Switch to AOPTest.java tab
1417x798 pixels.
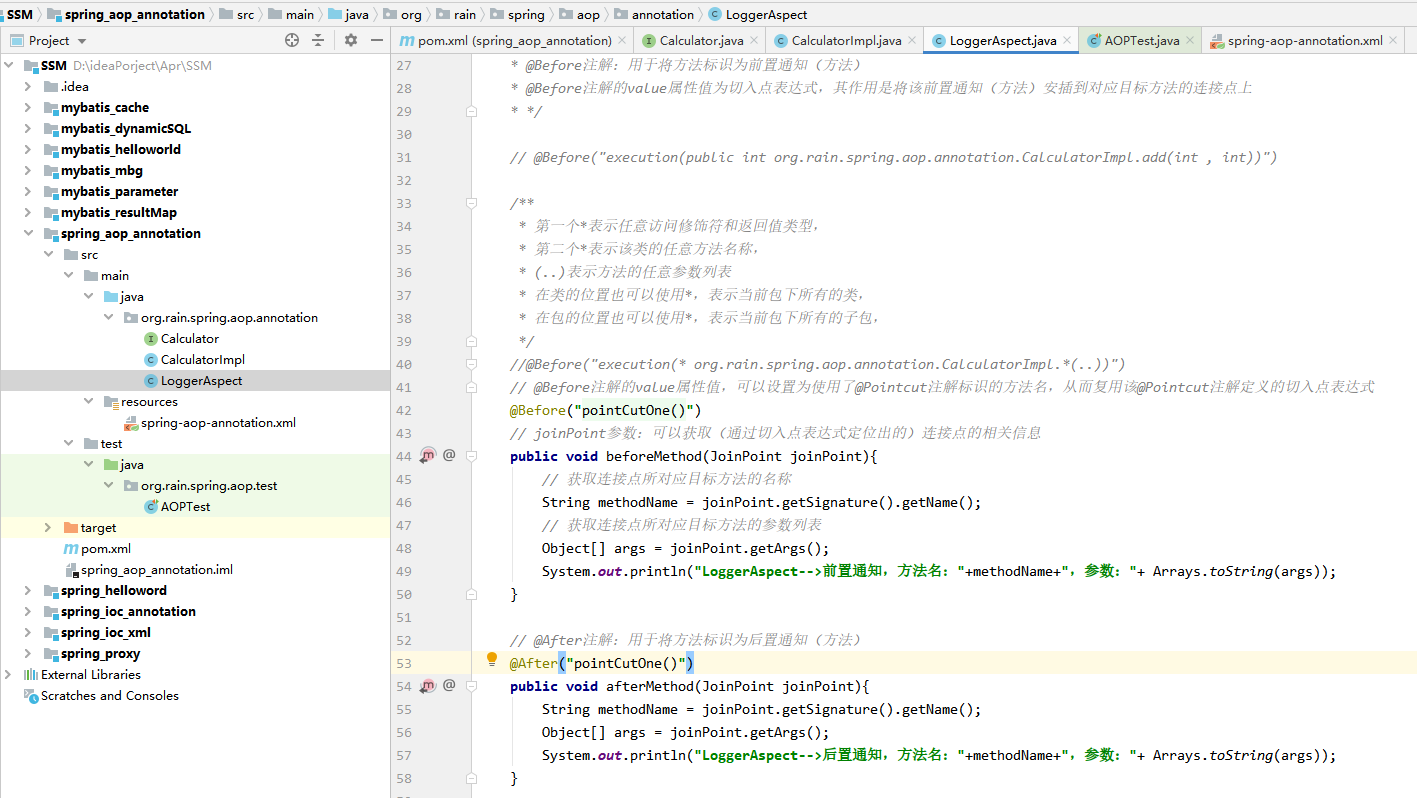(1141, 41)
